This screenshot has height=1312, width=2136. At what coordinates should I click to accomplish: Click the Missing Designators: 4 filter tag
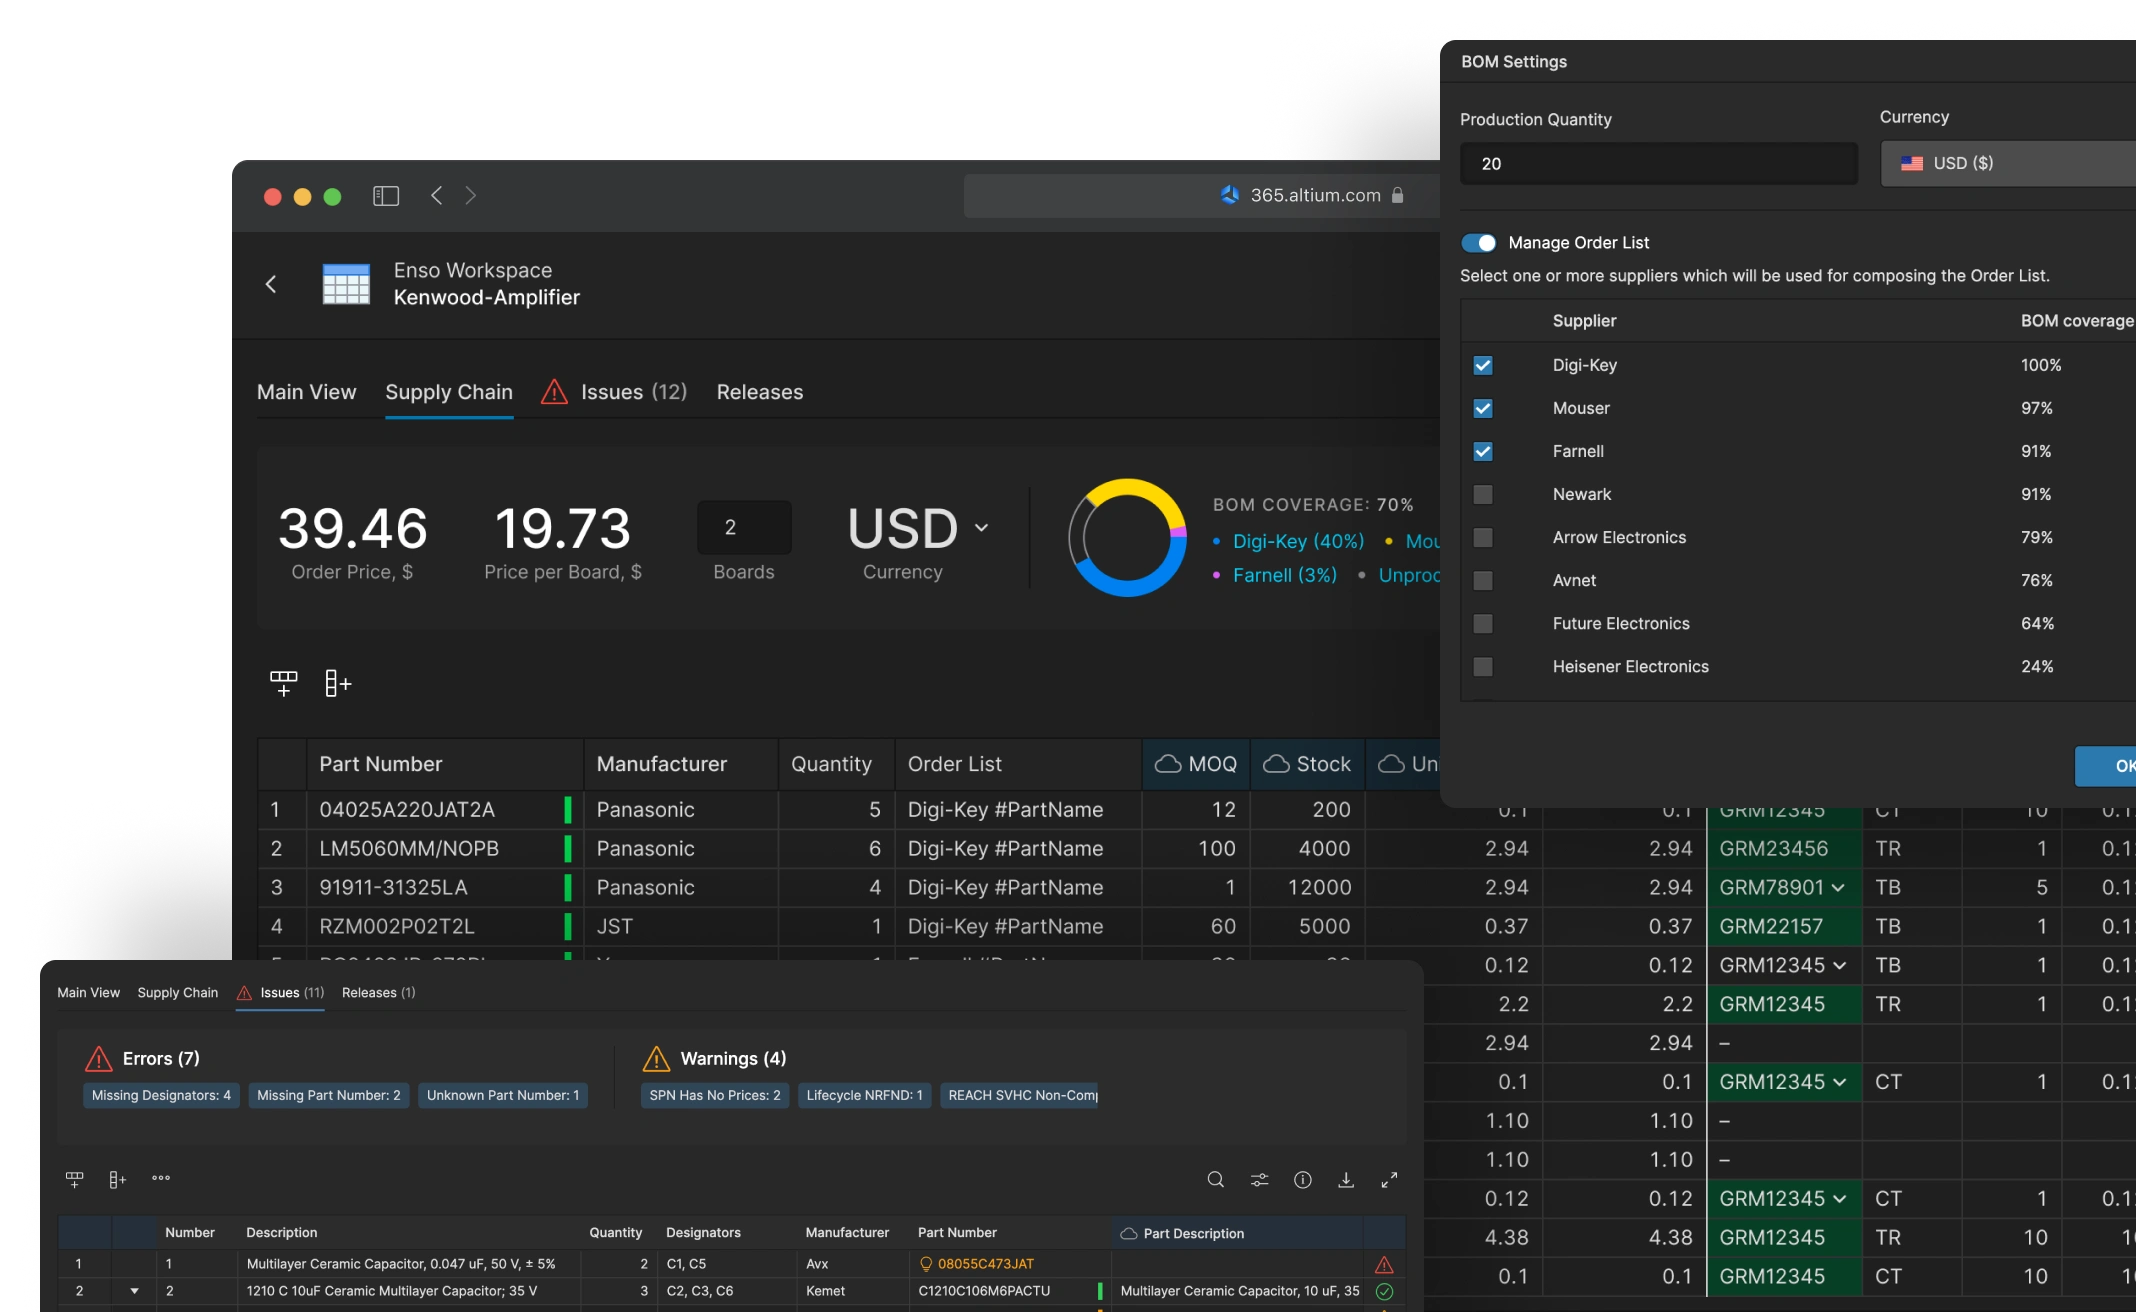pos(161,1096)
